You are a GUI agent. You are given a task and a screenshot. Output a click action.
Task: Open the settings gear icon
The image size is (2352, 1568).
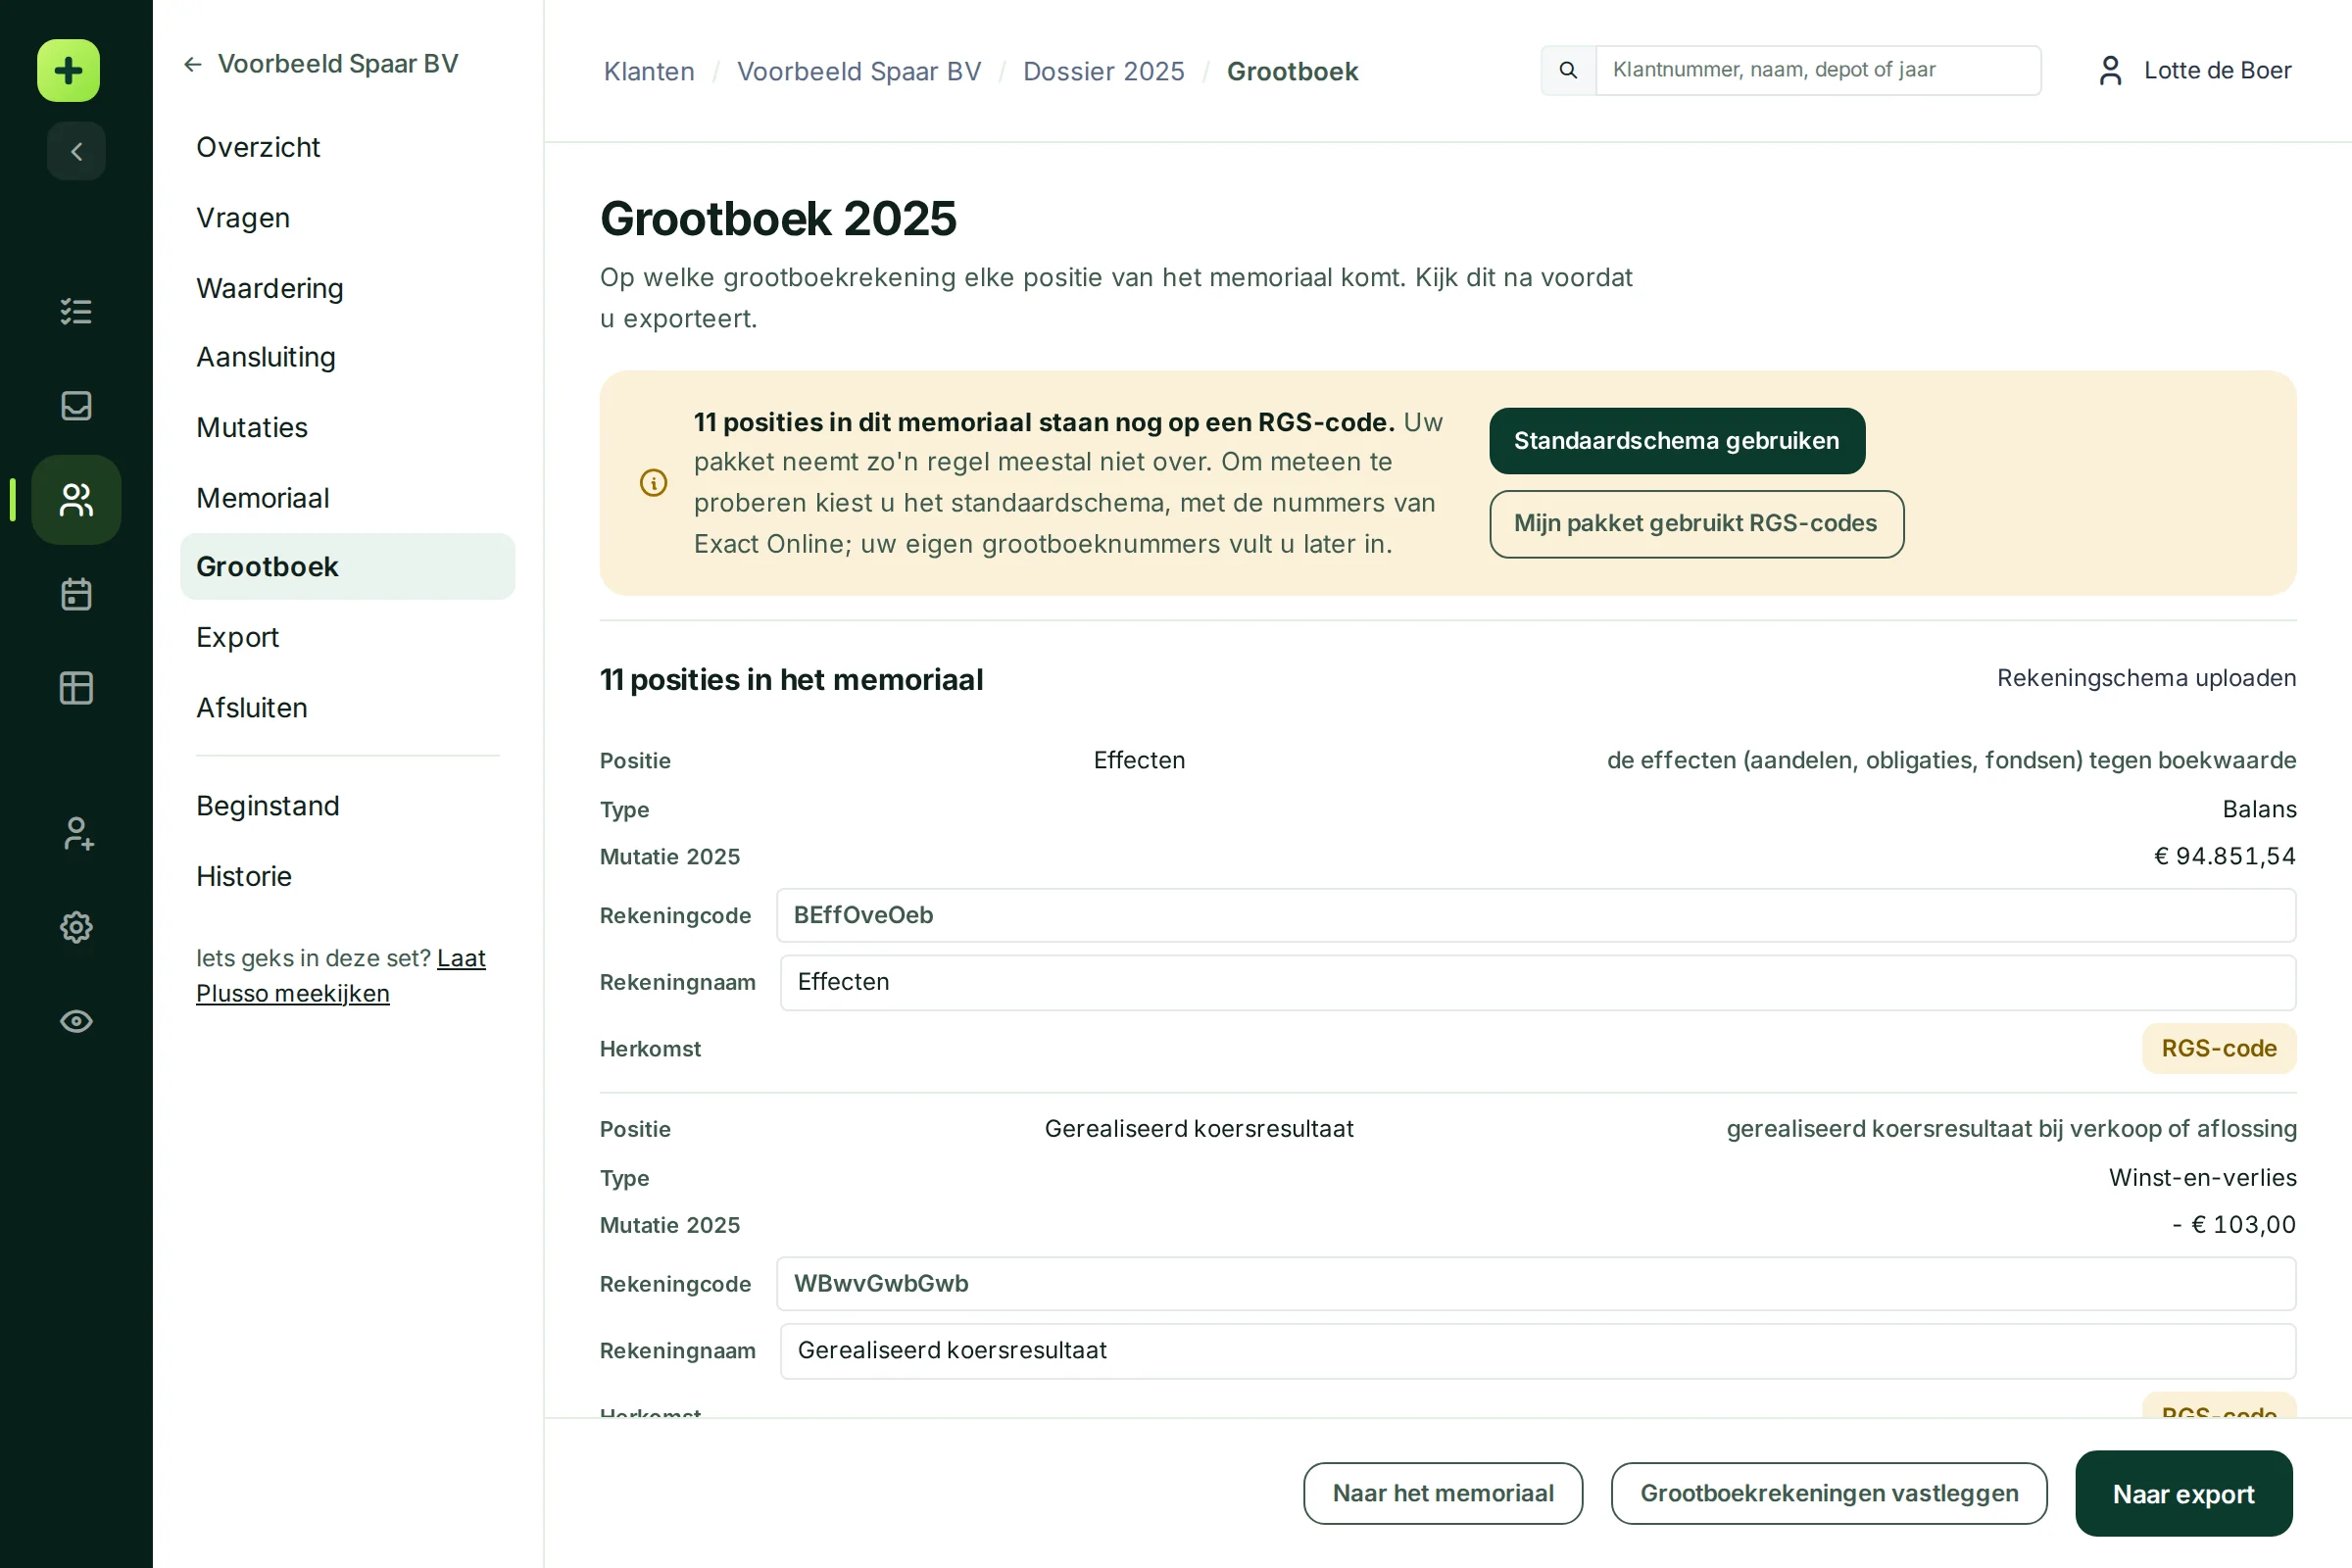[x=76, y=927]
